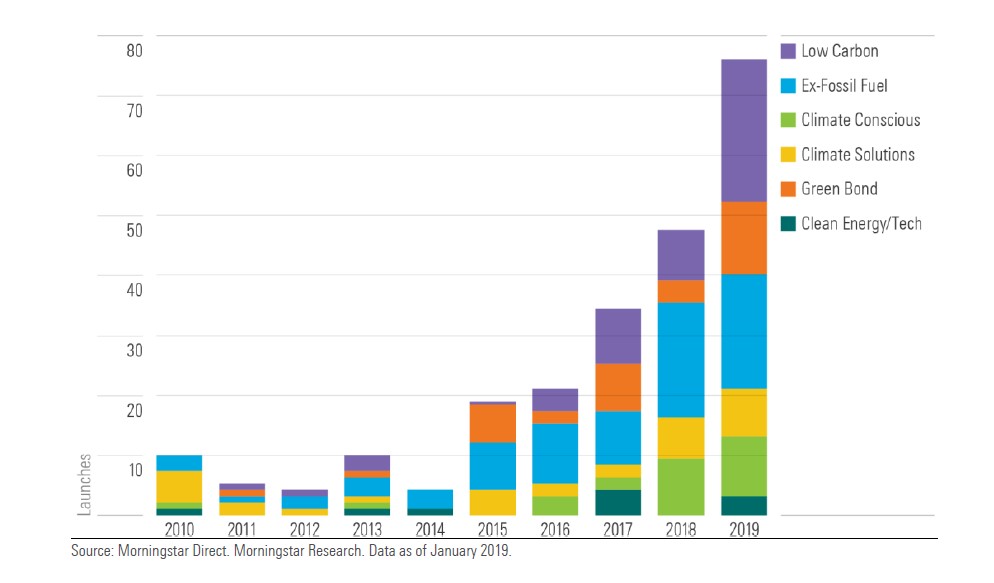The height and width of the screenshot is (583, 994).
Task: Click the orange Green Bond legend swatch
Action: [x=788, y=189]
